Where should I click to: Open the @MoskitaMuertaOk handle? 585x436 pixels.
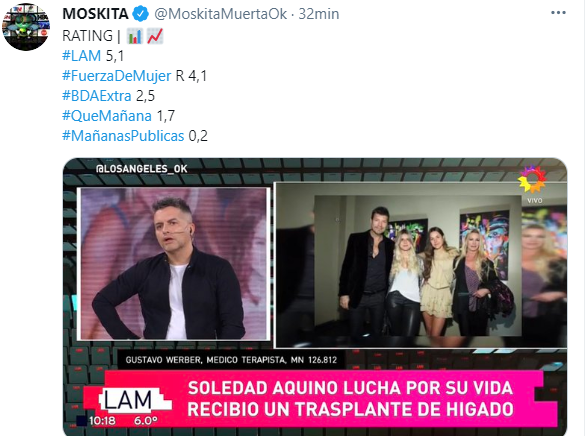220,14
